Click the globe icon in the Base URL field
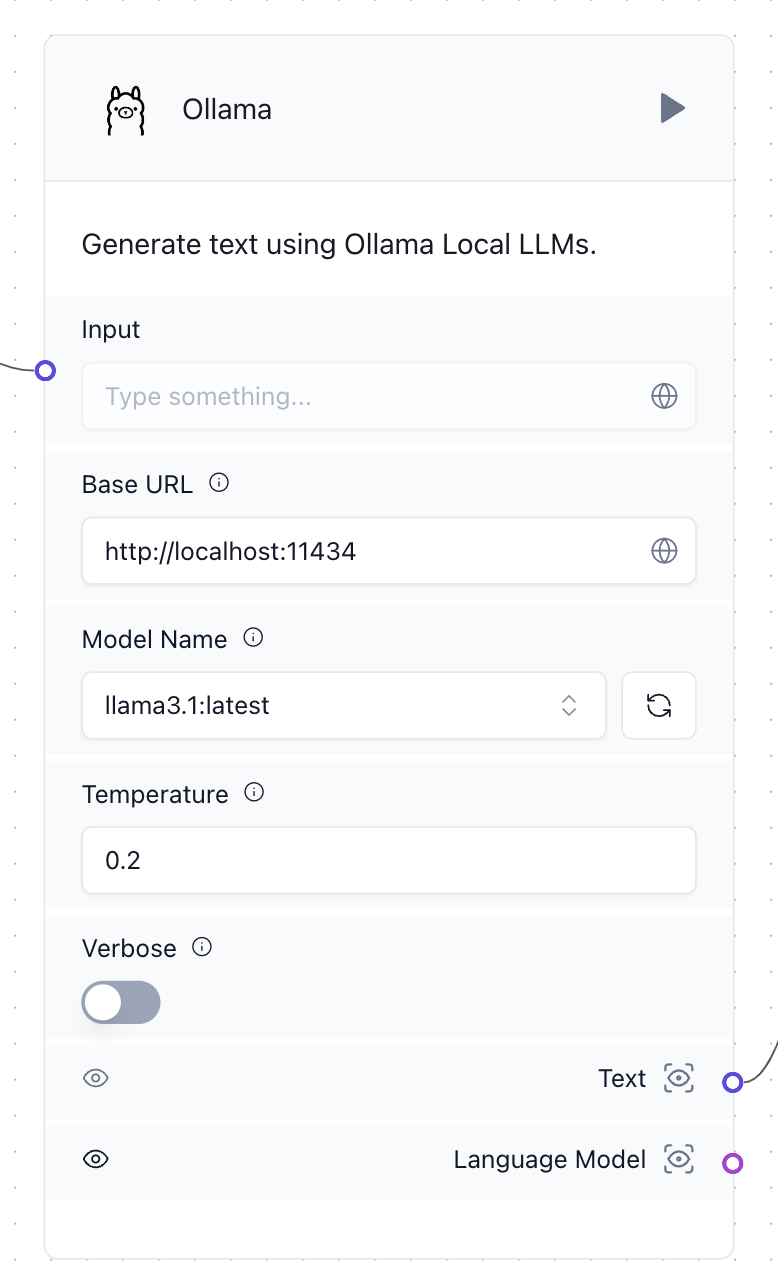The height and width of the screenshot is (1286, 778). click(x=664, y=550)
